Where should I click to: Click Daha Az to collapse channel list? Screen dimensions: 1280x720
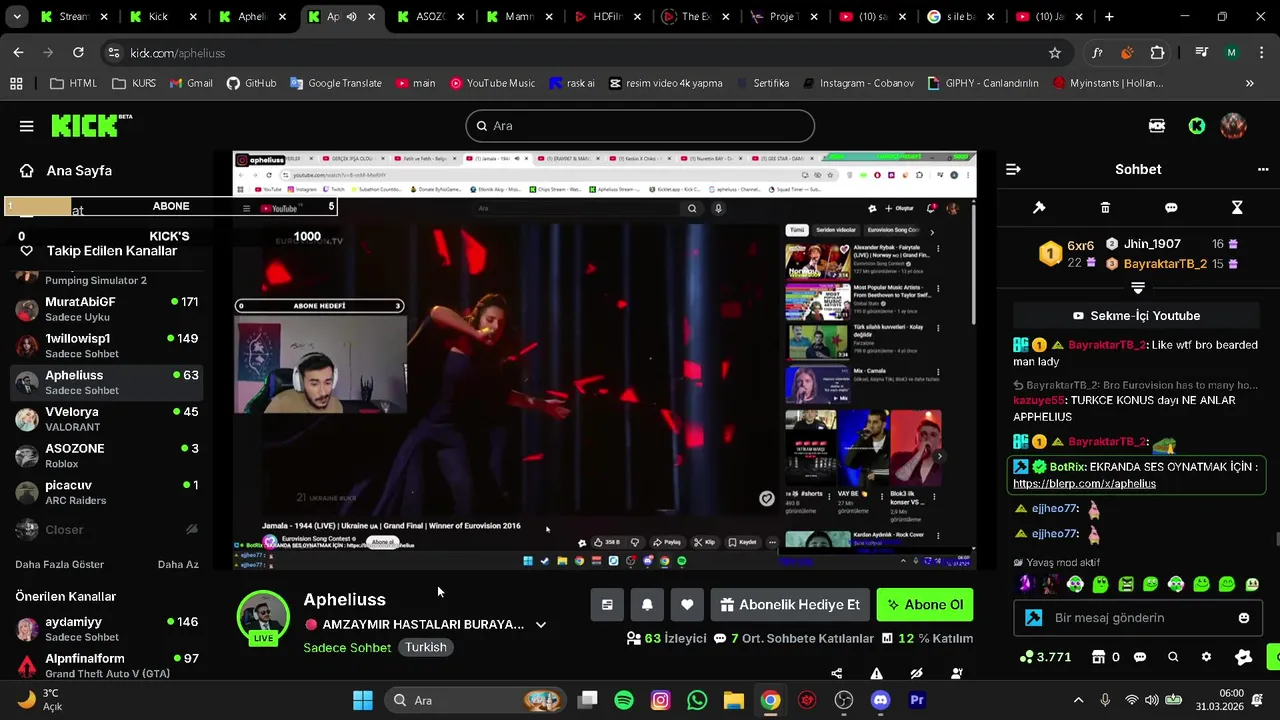tap(178, 565)
